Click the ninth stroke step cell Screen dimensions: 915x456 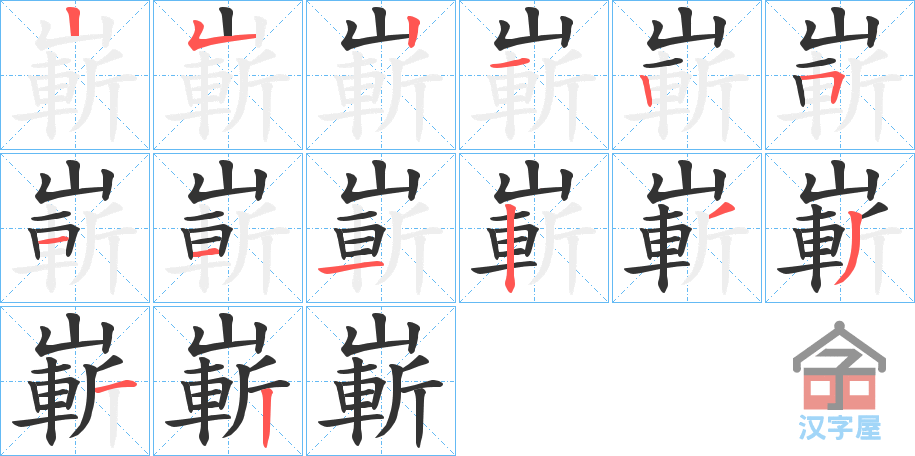(381, 228)
